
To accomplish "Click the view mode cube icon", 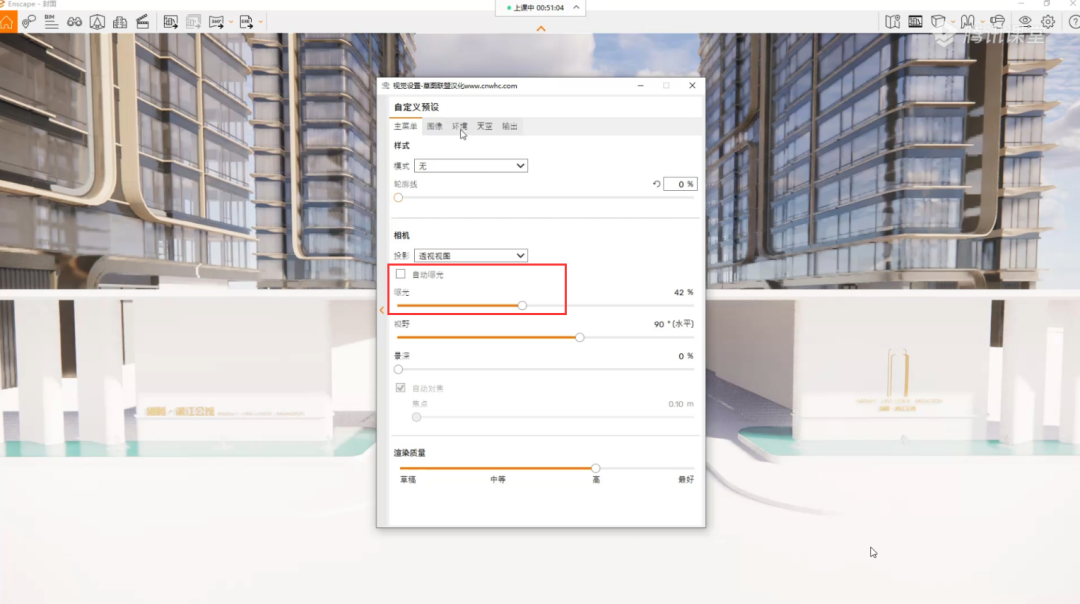I will coord(938,22).
